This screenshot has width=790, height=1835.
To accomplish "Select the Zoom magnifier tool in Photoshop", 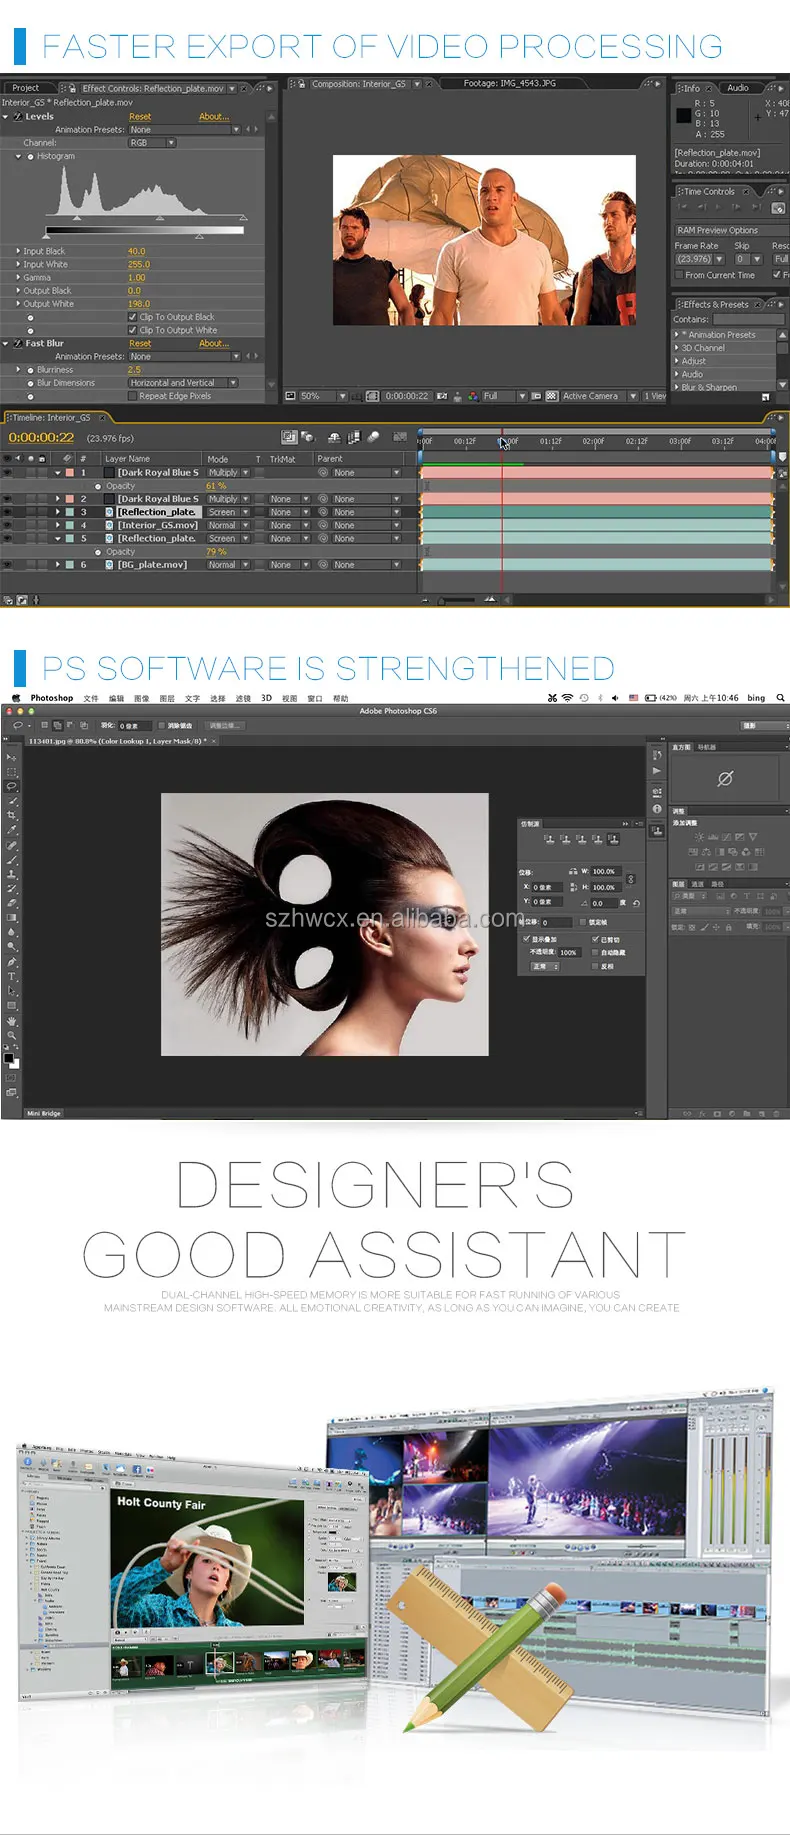I will tap(11, 1036).
